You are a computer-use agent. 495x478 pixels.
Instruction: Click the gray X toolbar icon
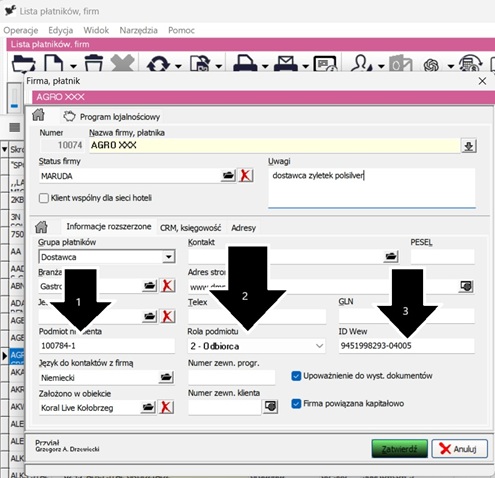123,63
